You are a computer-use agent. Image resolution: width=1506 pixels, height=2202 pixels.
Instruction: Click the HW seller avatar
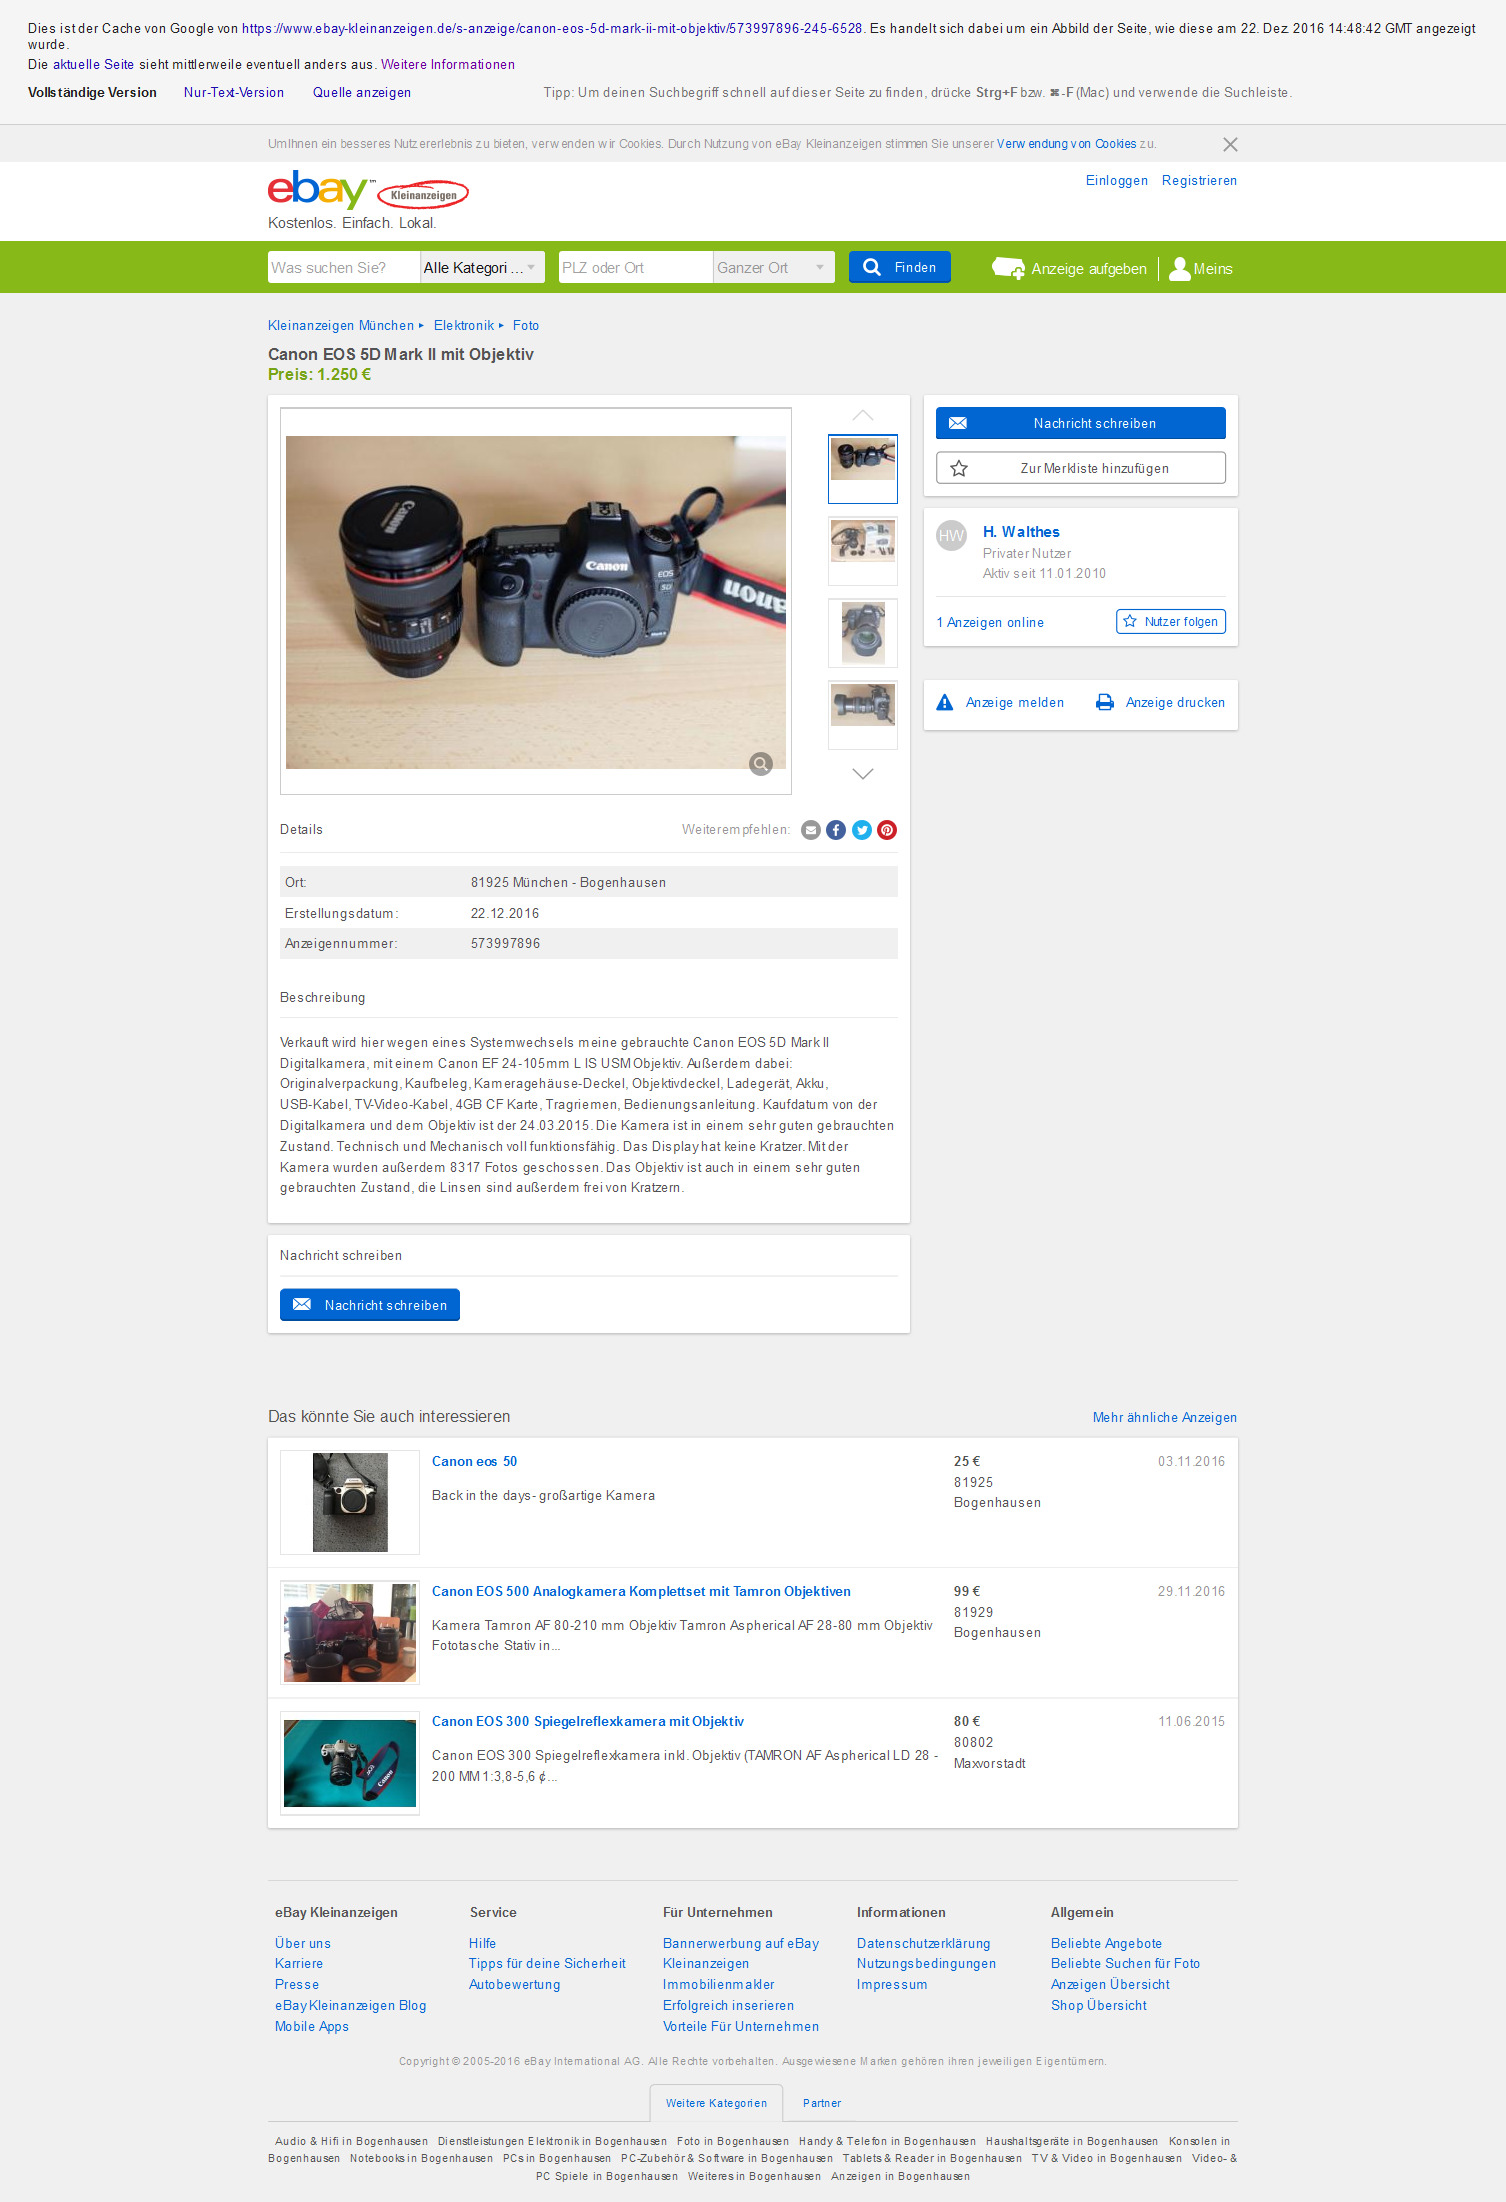click(951, 536)
